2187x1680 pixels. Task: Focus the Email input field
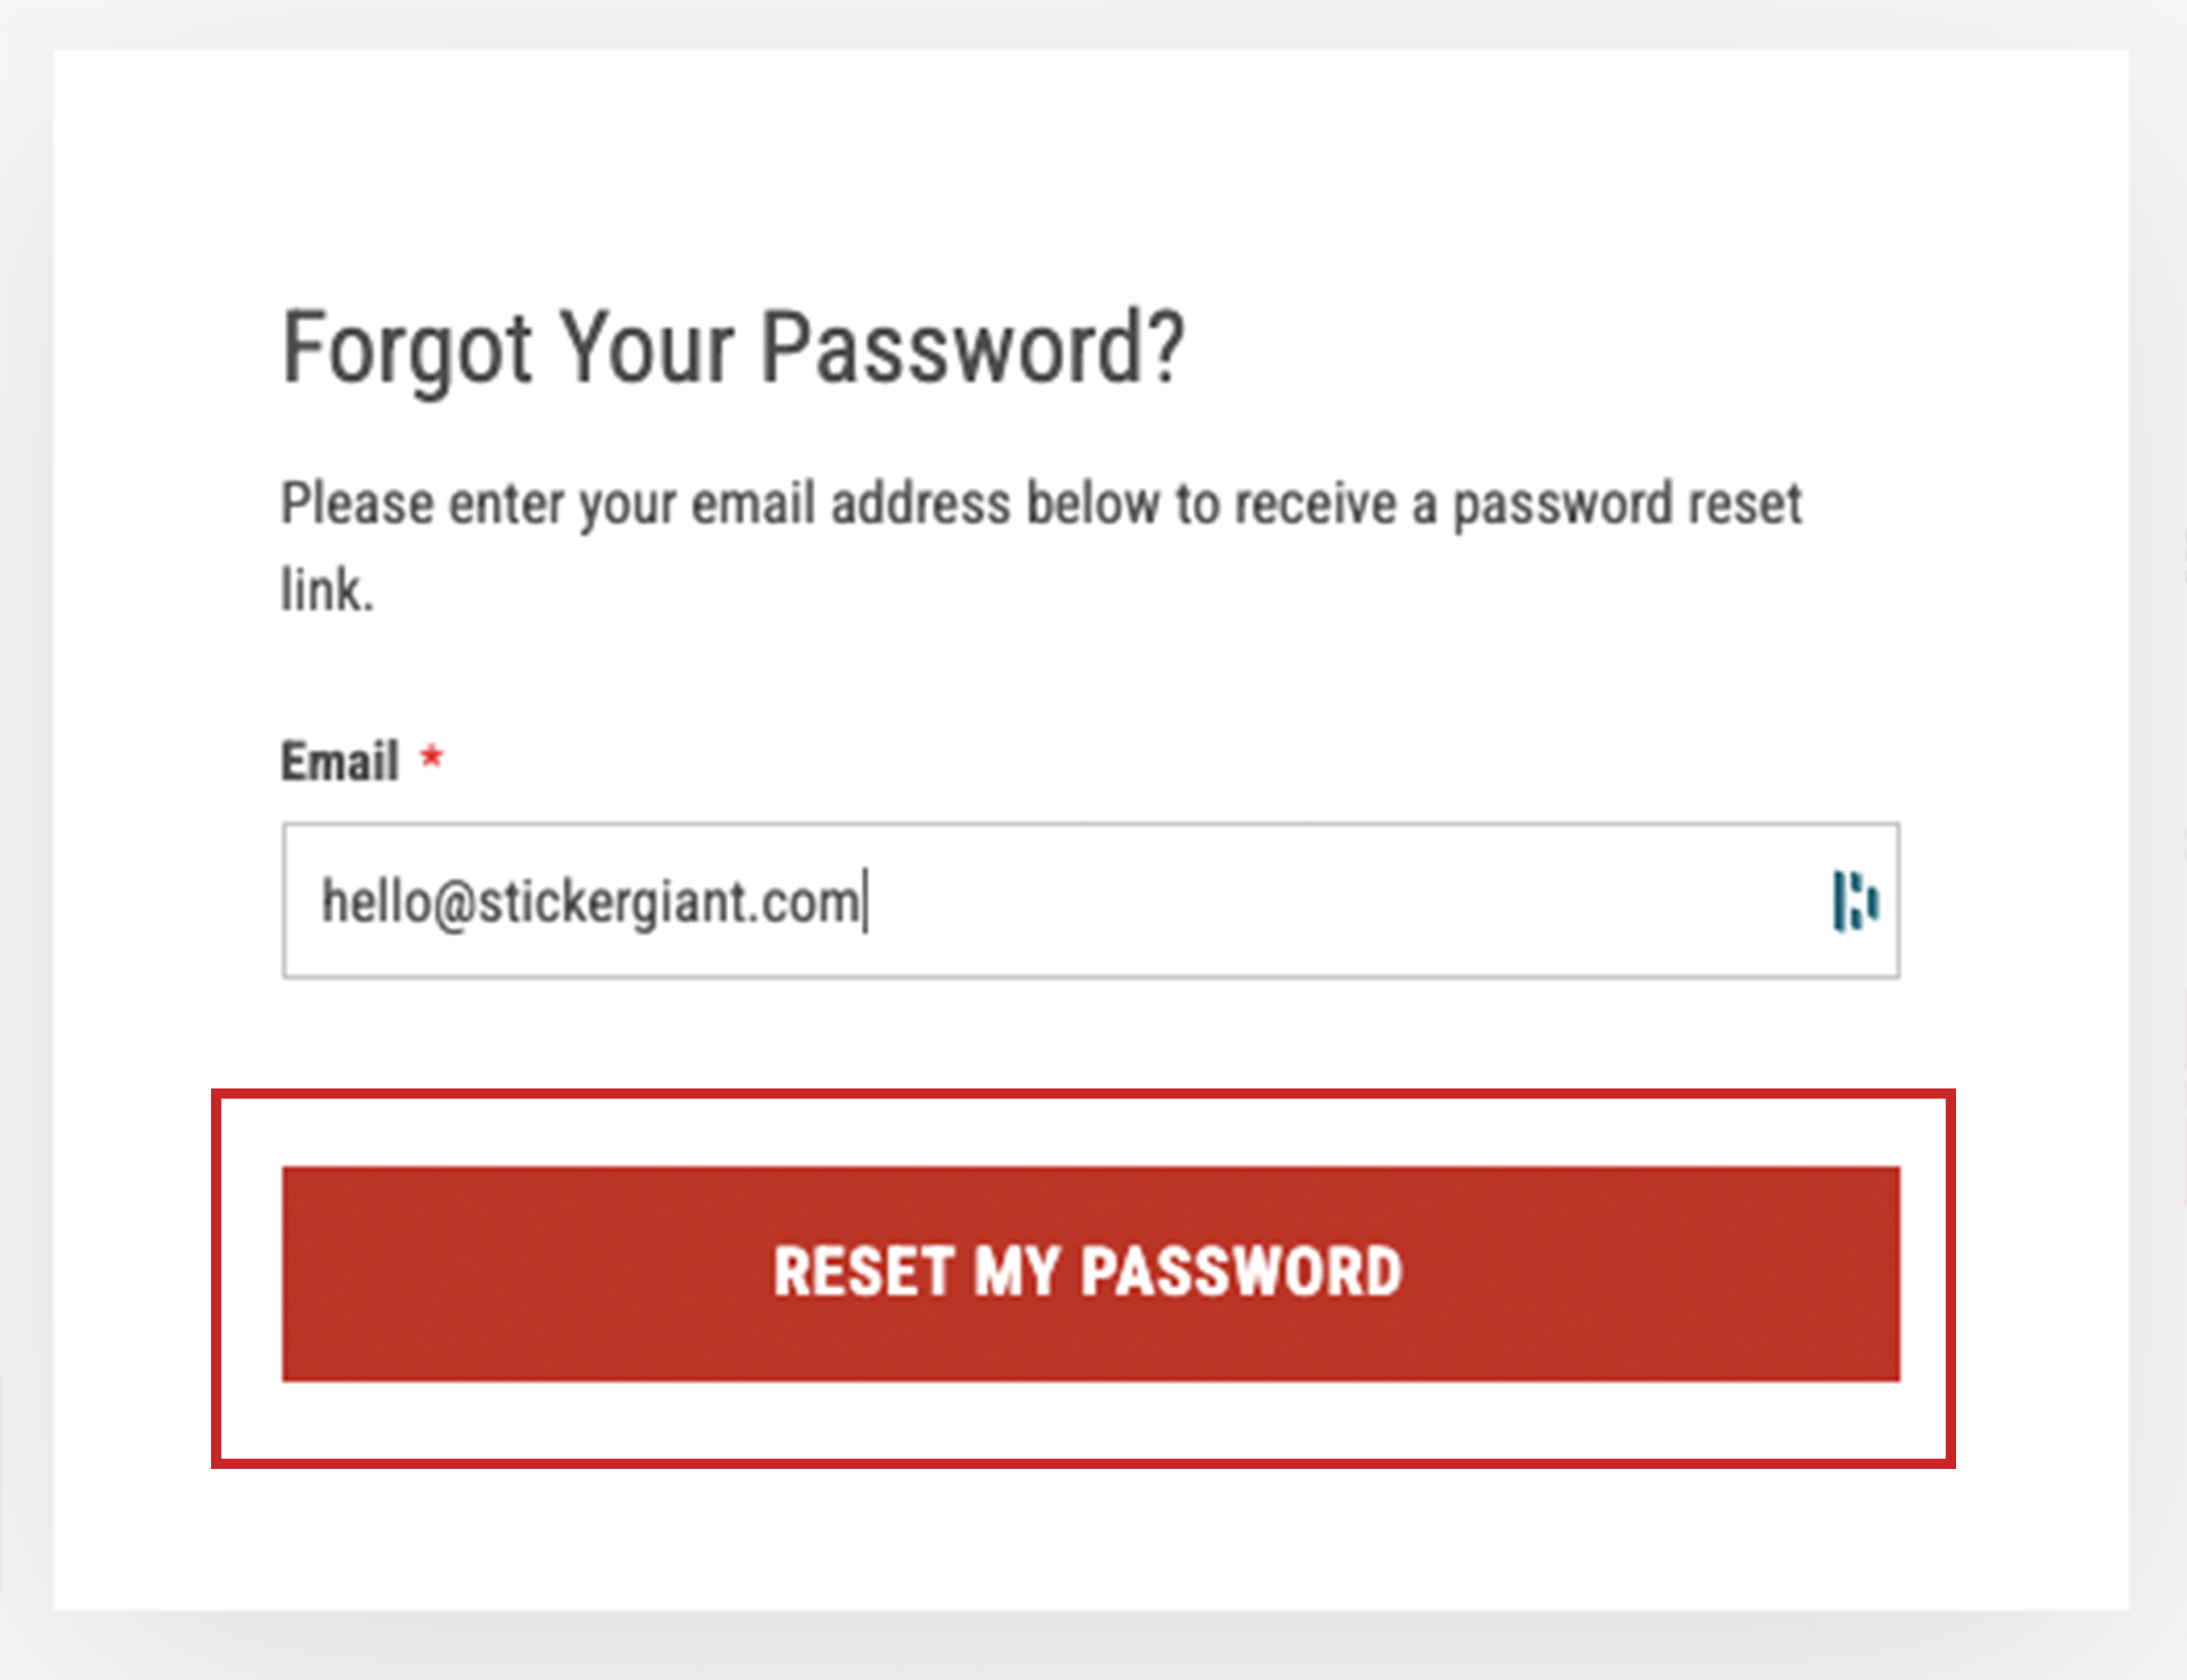[x=1091, y=900]
